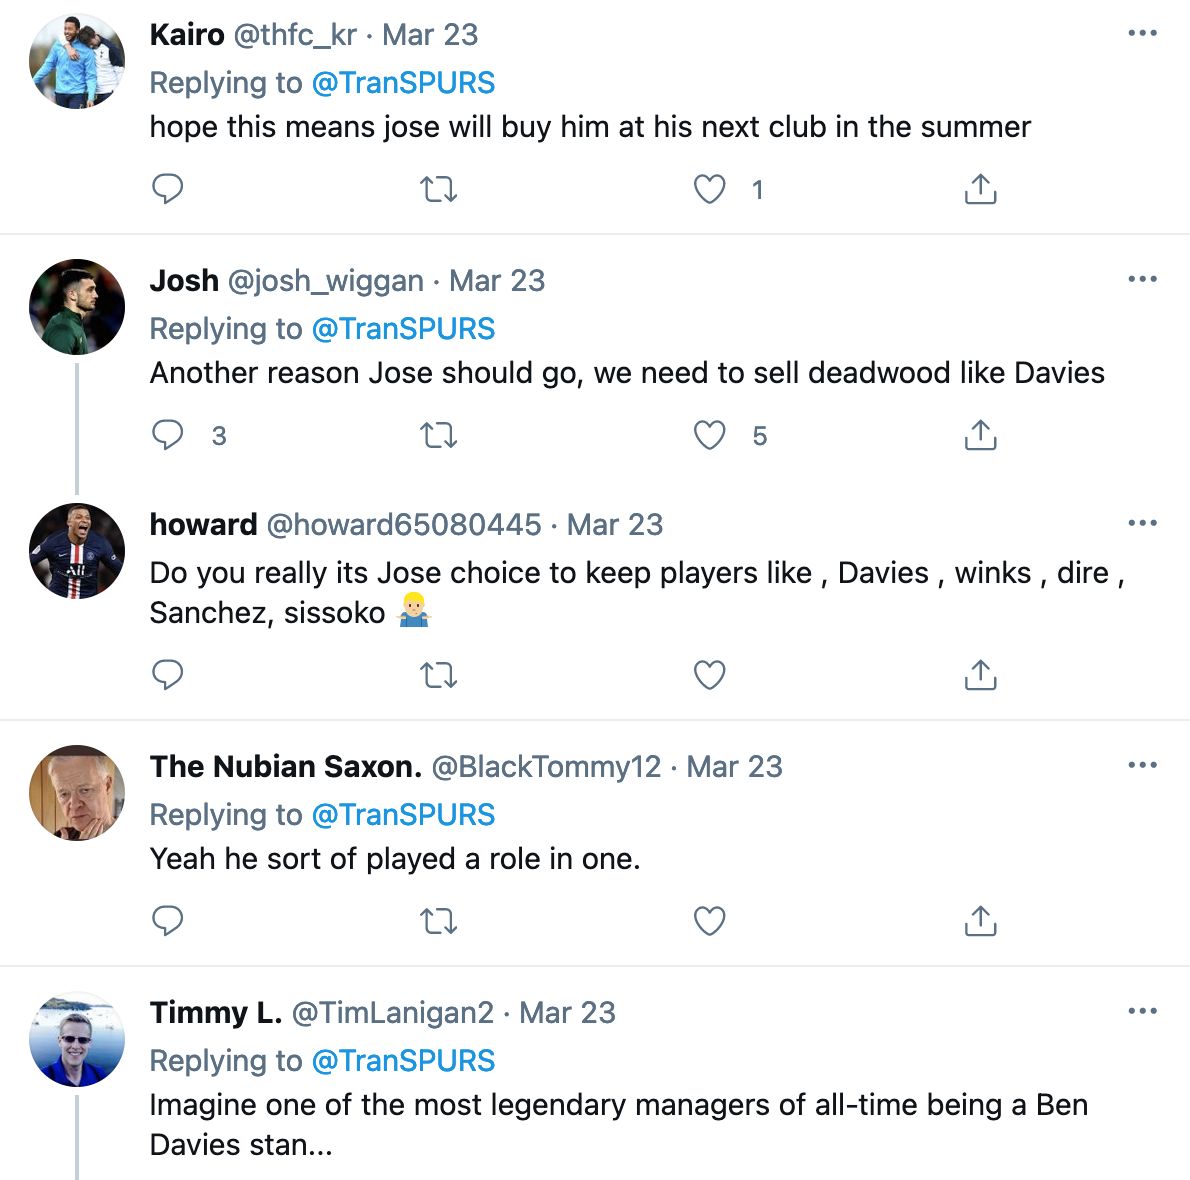Viewport: 1190px width, 1180px height.
Task: Share howard's tweet
Action: 980,675
